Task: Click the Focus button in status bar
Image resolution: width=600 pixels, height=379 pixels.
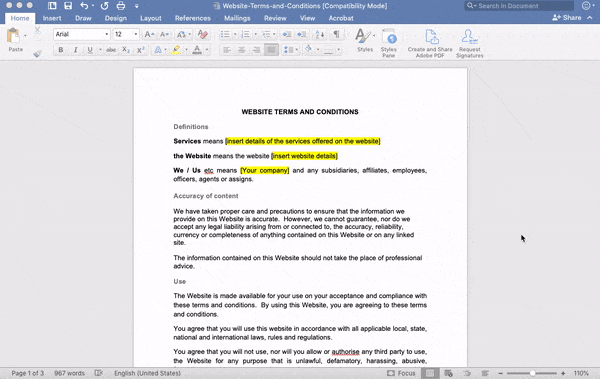Action: (401, 373)
